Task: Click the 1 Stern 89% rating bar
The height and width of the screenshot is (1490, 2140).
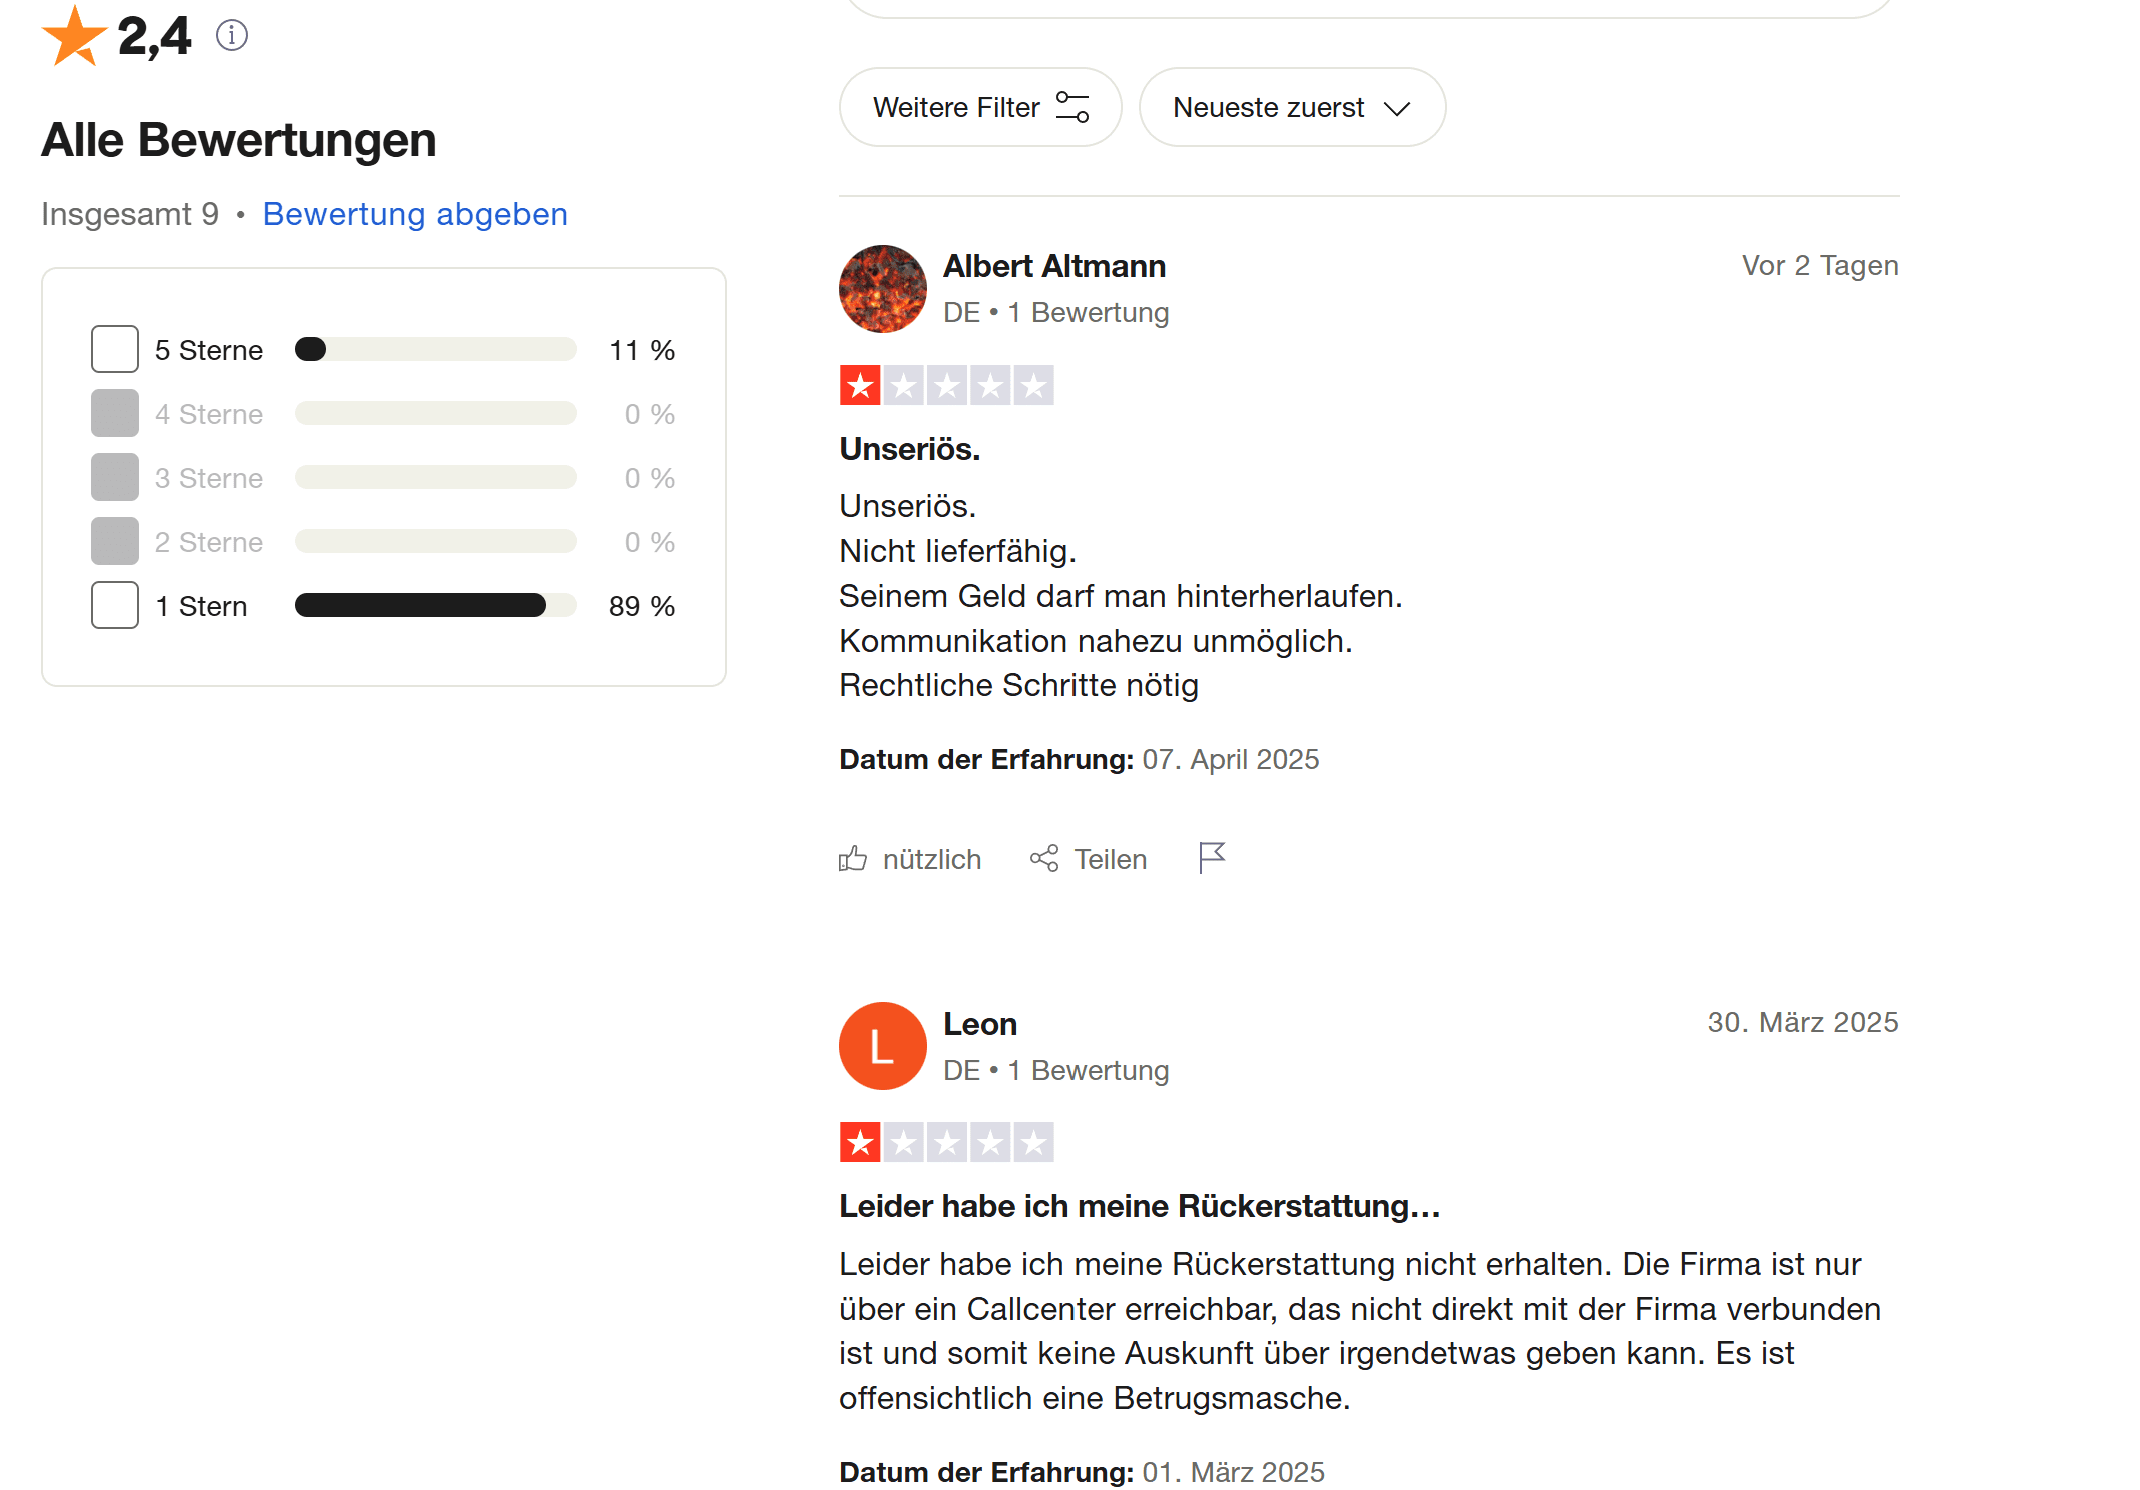Action: pos(435,605)
